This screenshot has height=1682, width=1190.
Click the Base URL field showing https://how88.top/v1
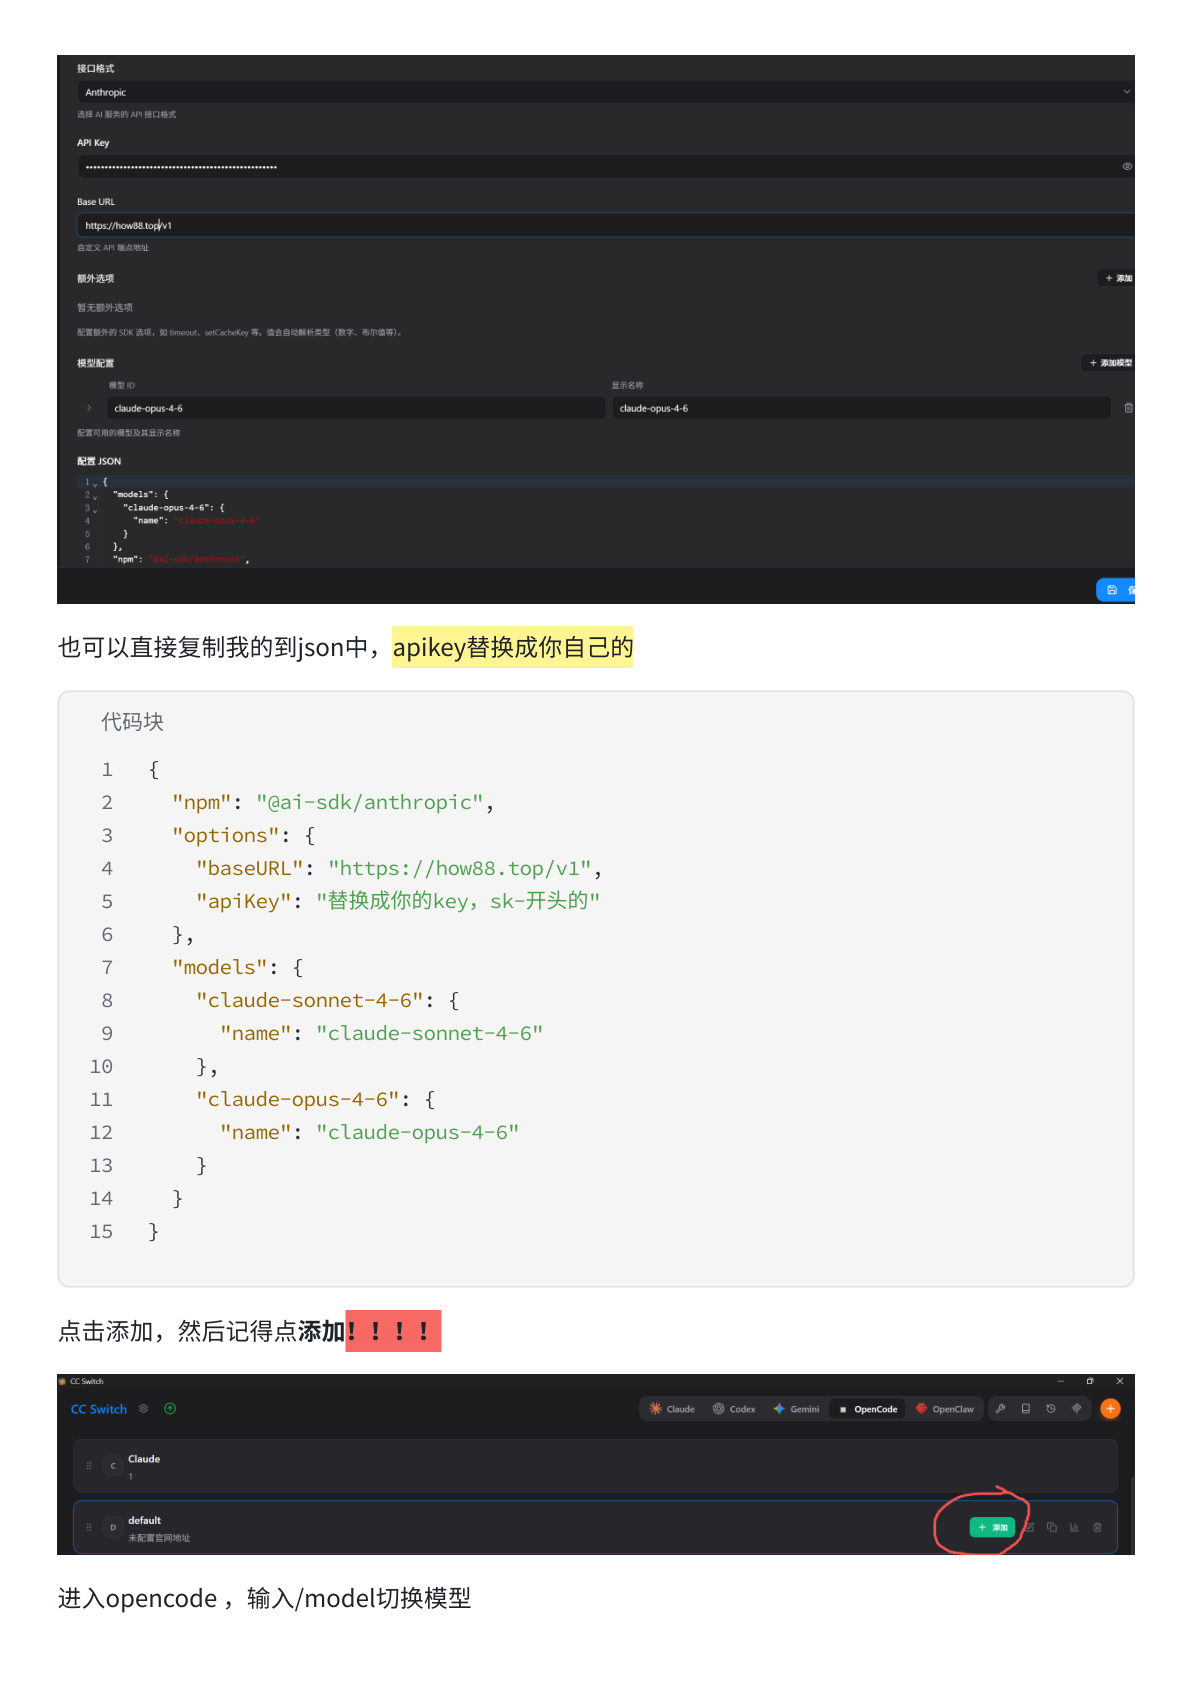click(x=605, y=225)
